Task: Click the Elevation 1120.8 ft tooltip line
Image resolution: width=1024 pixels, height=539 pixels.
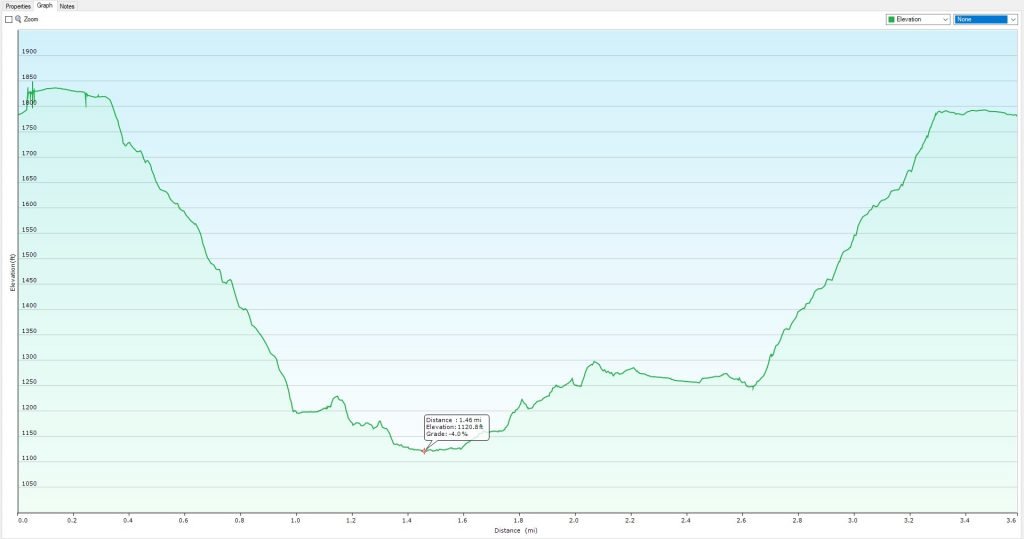Action: tap(455, 427)
